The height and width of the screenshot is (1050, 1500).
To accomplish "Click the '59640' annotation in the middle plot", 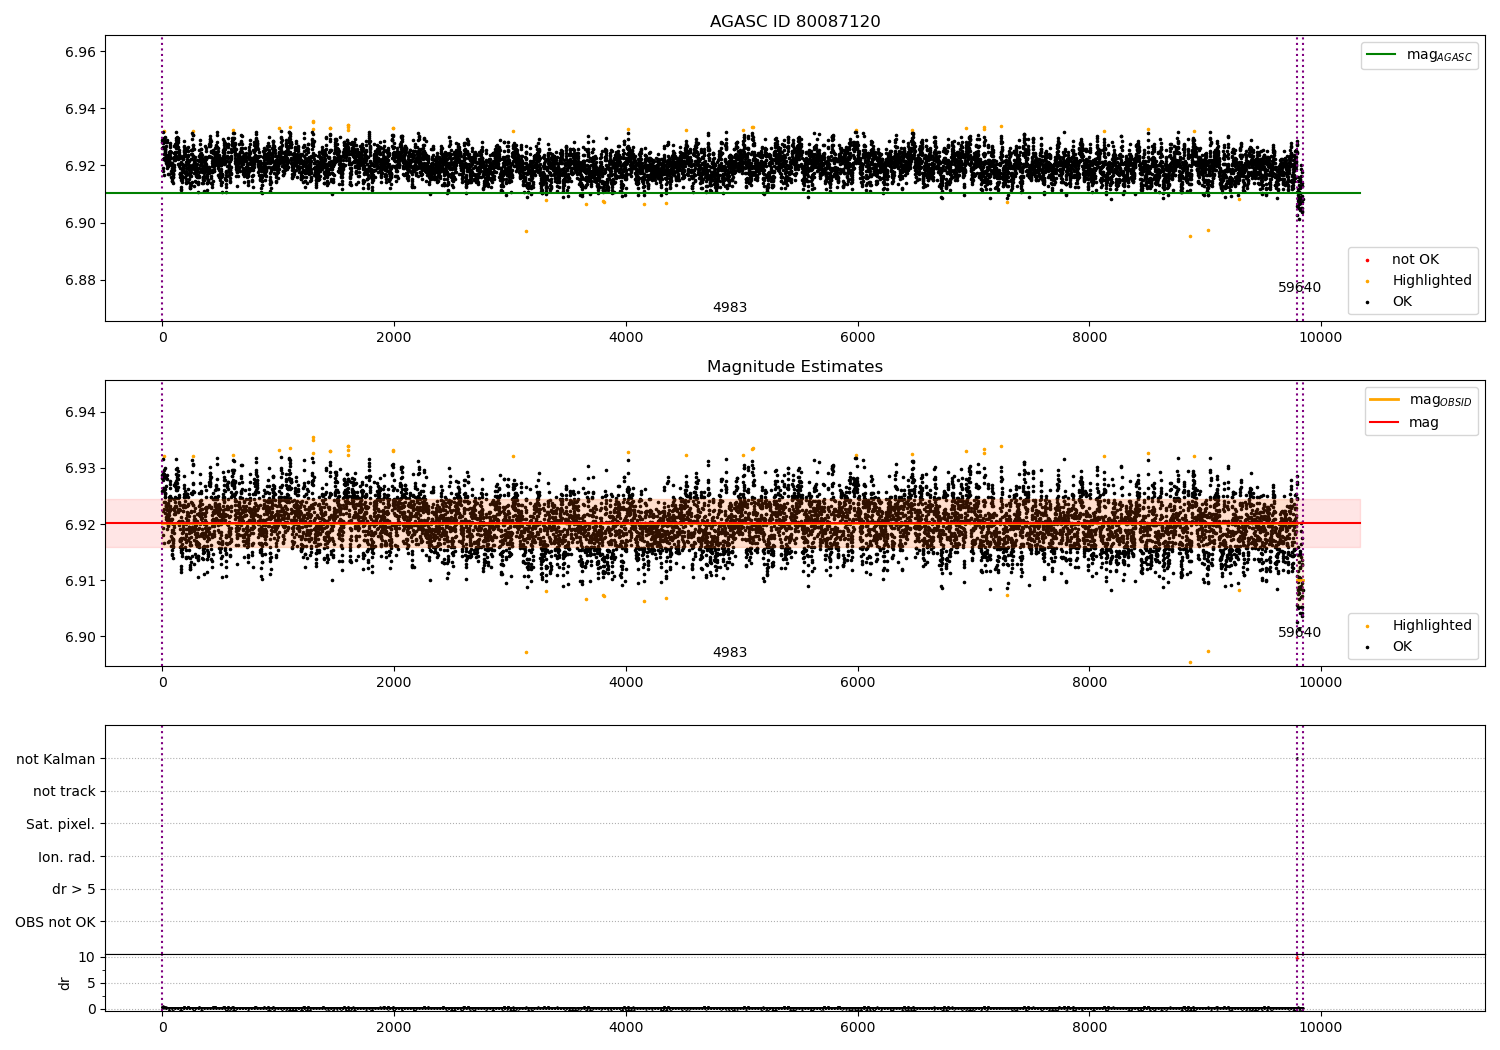I will click(1299, 633).
